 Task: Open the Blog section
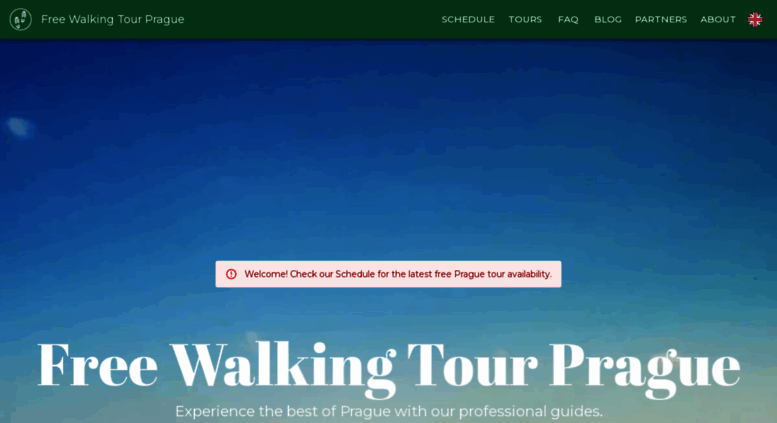coord(608,19)
